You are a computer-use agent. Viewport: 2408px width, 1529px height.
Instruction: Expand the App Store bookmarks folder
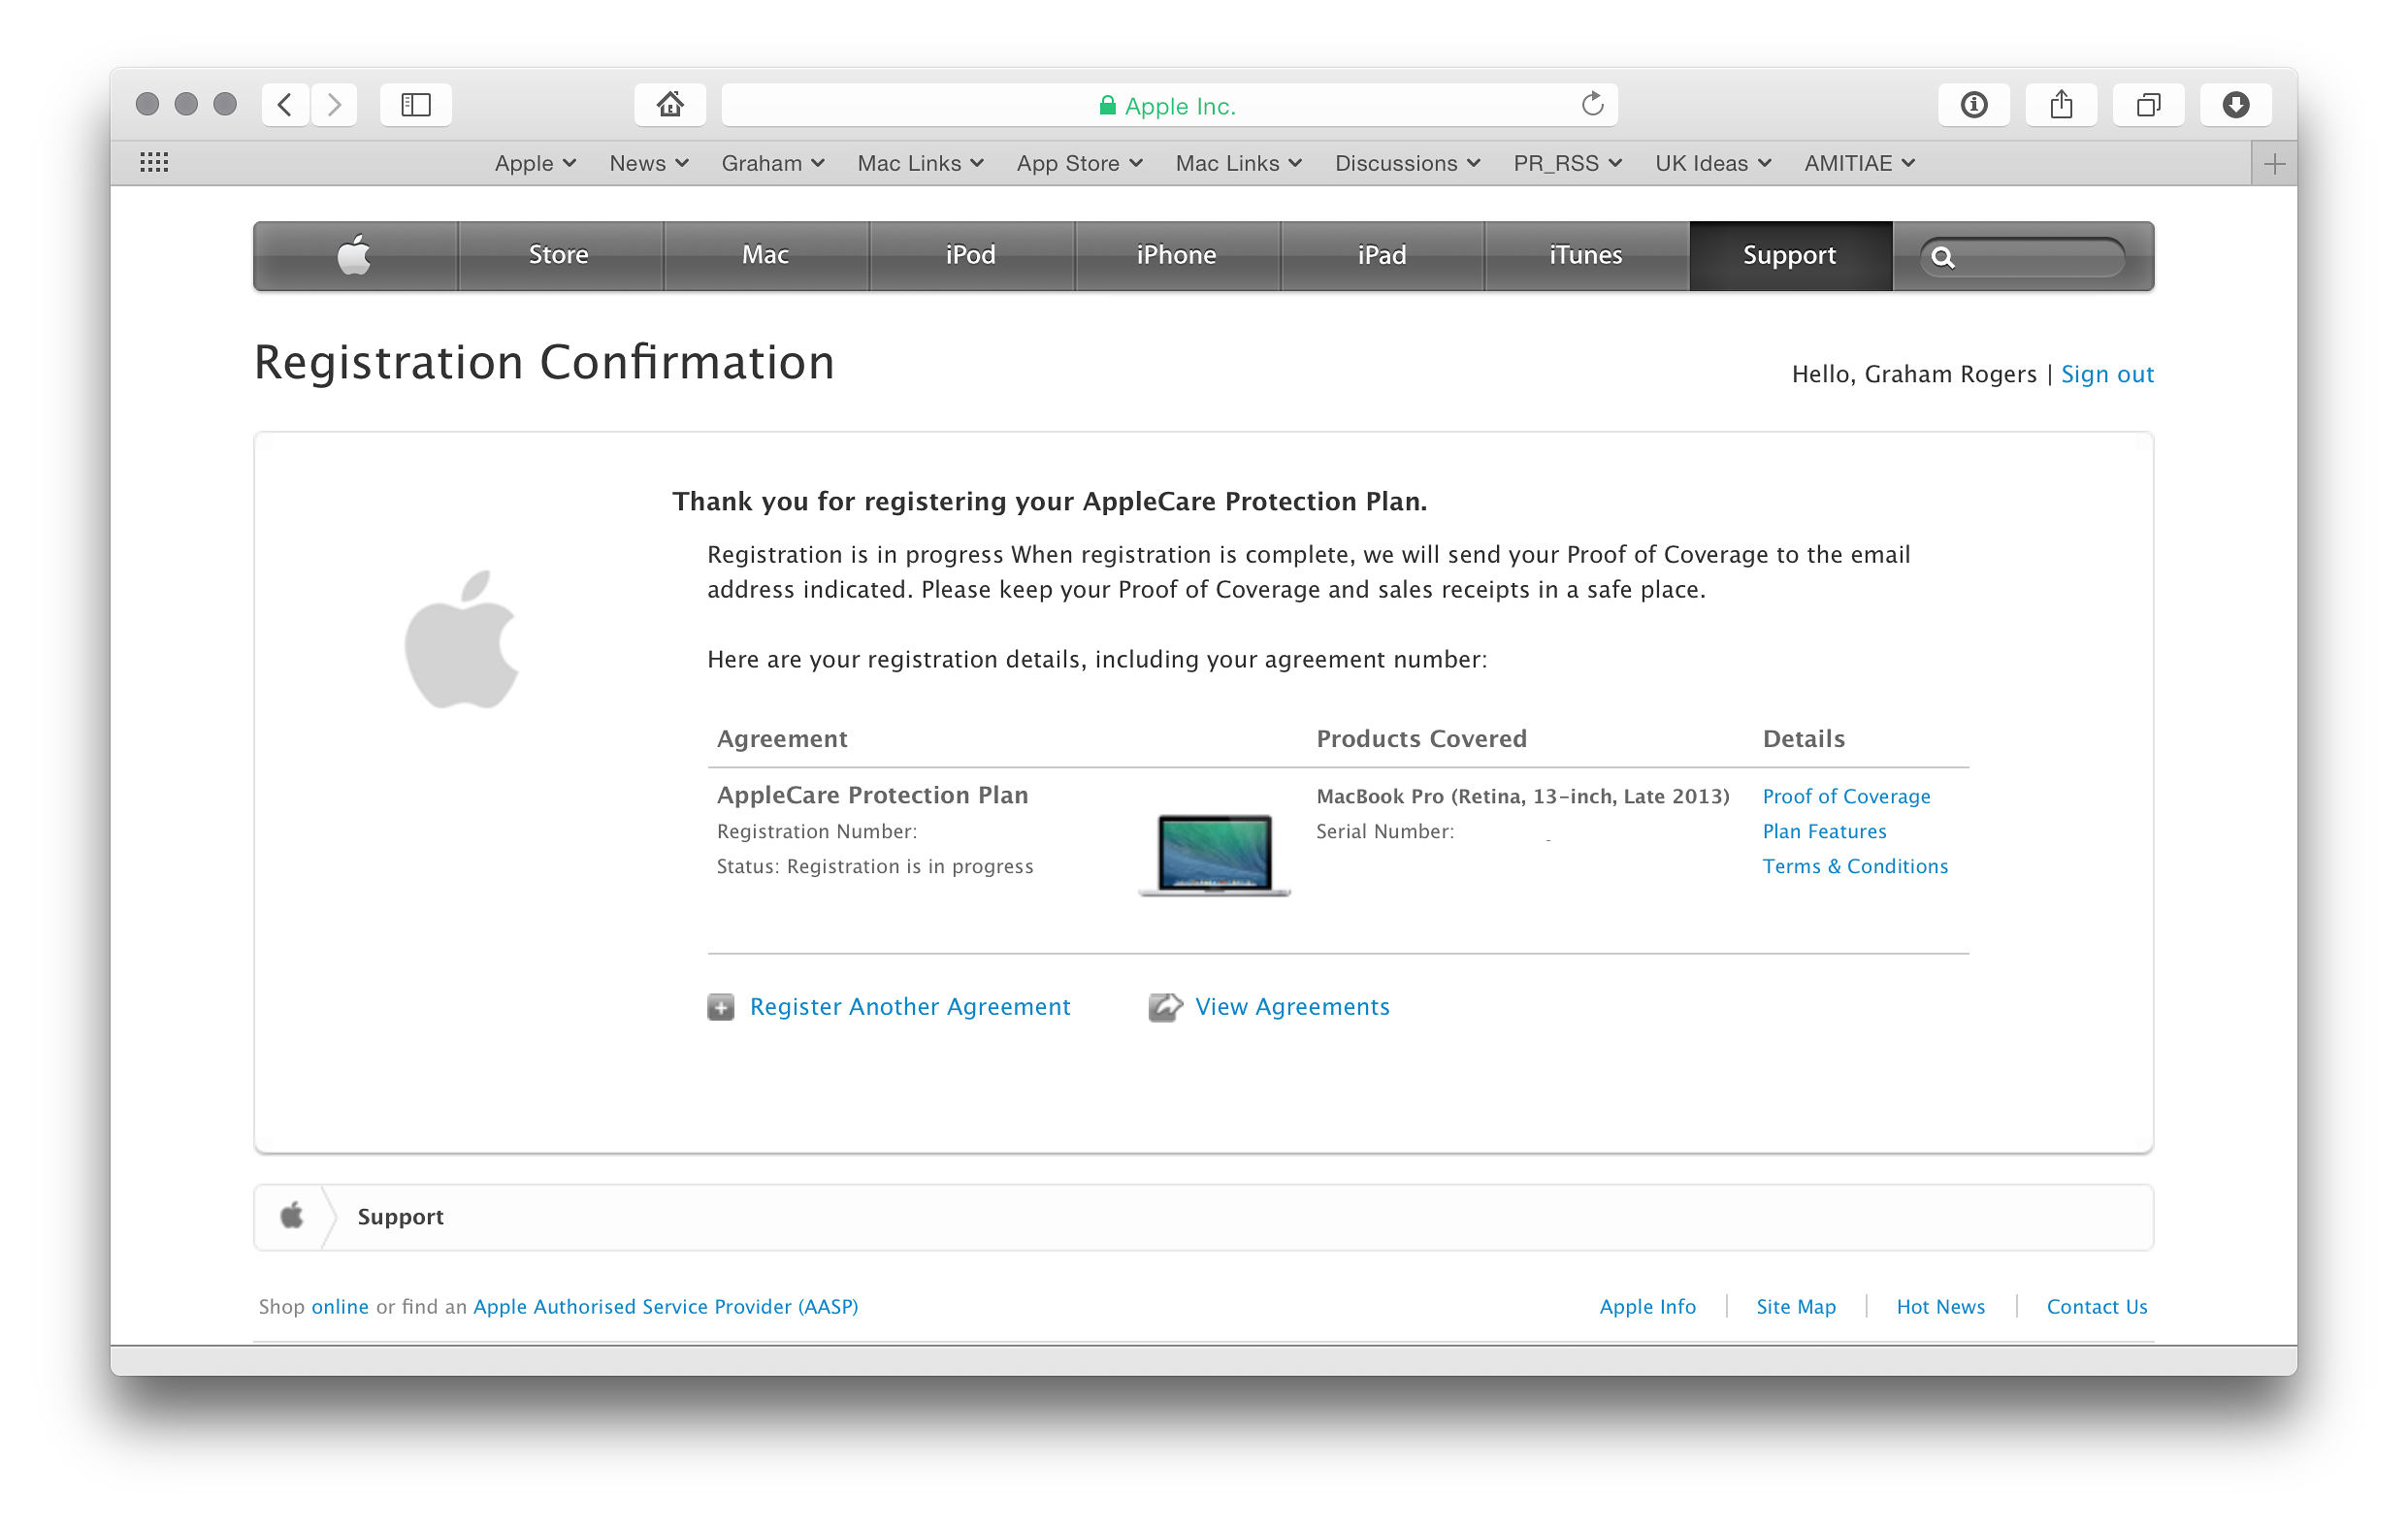(1079, 163)
